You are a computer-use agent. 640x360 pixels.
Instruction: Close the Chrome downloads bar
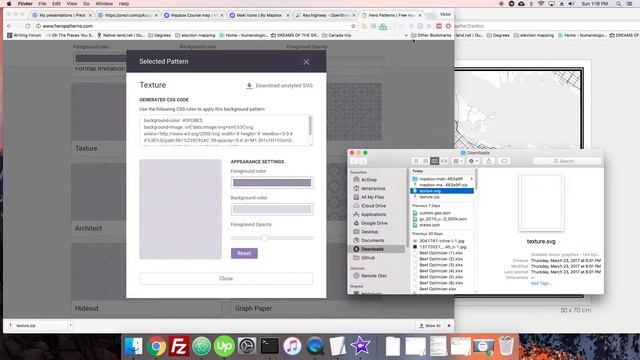(449, 326)
